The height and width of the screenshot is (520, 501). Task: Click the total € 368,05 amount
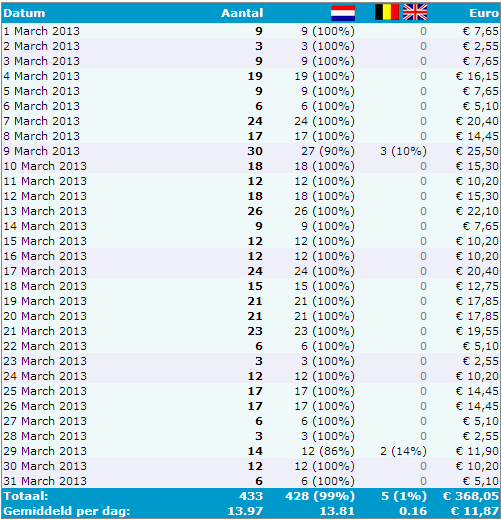pyautogui.click(x=471, y=496)
